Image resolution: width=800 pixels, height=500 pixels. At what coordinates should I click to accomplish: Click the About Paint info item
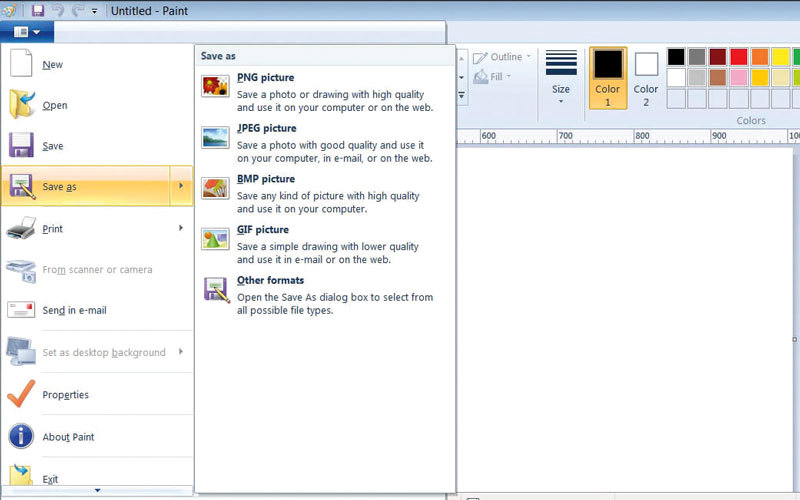(x=68, y=437)
